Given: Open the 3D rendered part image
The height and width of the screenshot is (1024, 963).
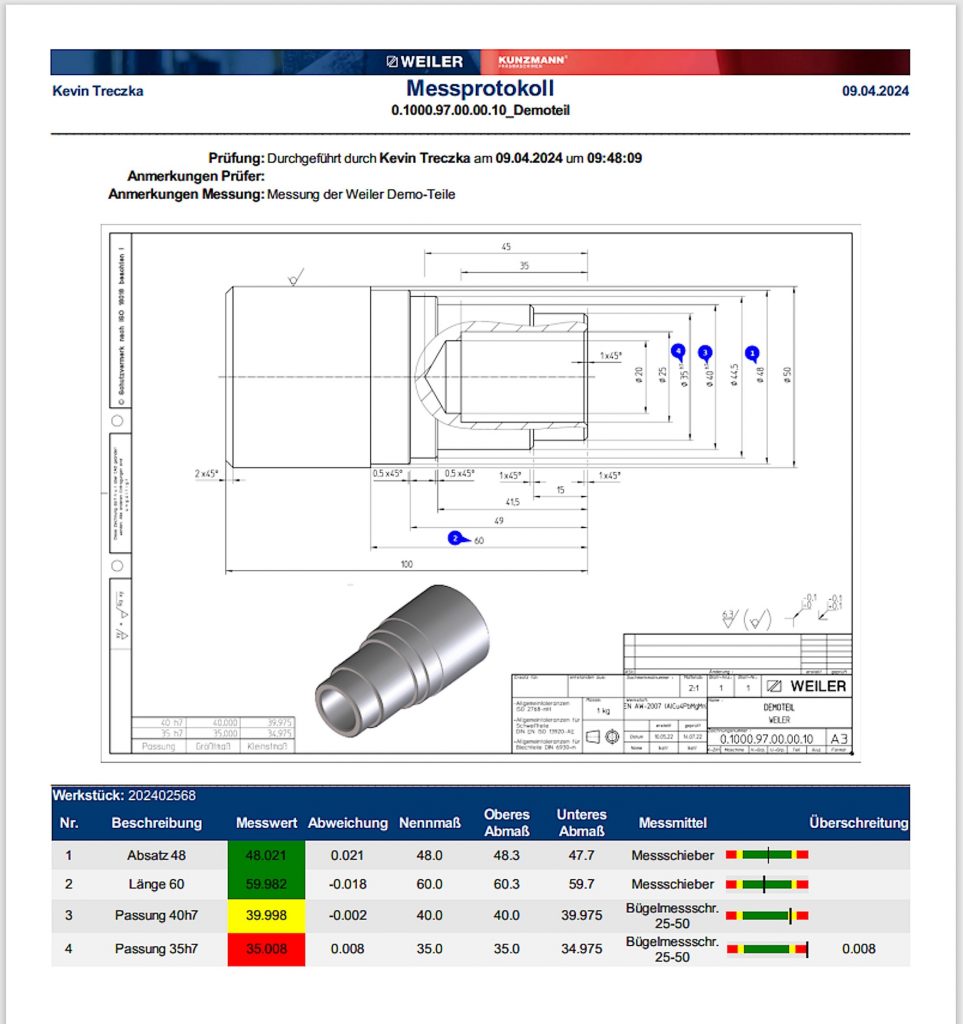Looking at the screenshot, I should coord(401,662).
